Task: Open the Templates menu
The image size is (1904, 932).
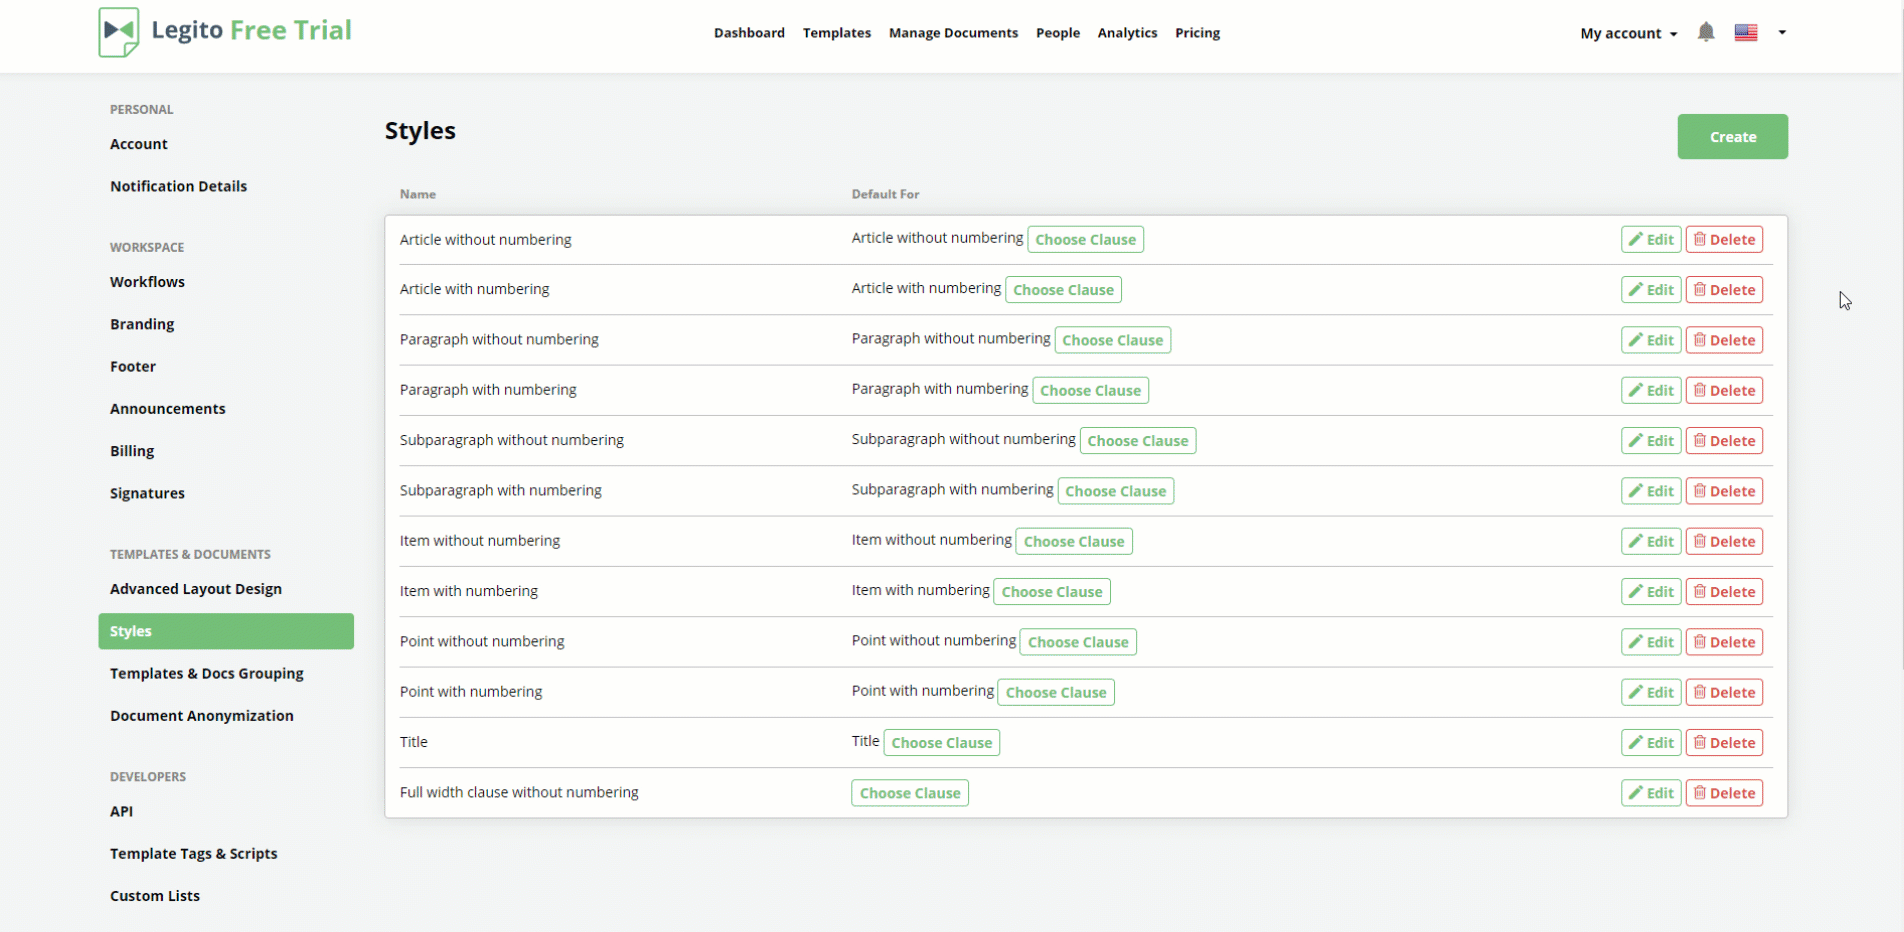Action: click(x=837, y=33)
